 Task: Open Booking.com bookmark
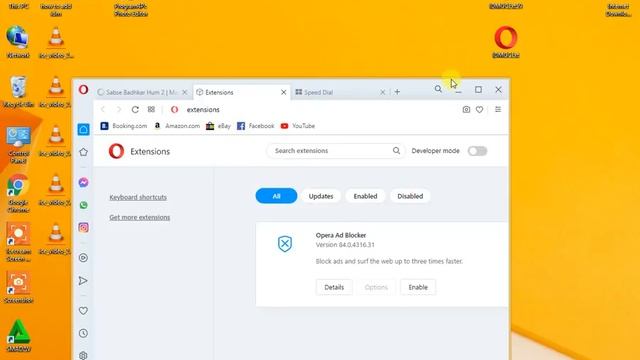pyautogui.click(x=124, y=126)
